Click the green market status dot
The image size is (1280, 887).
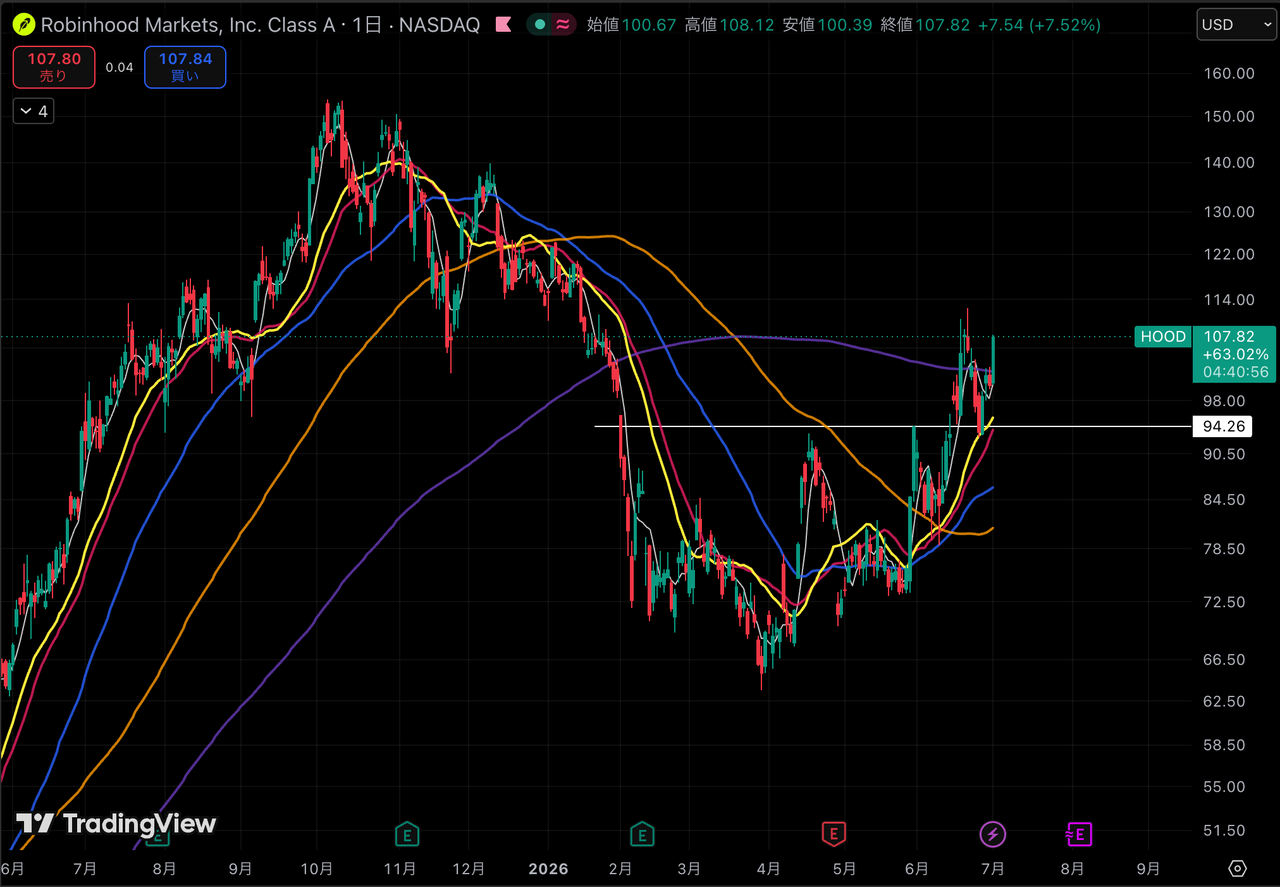tap(540, 24)
